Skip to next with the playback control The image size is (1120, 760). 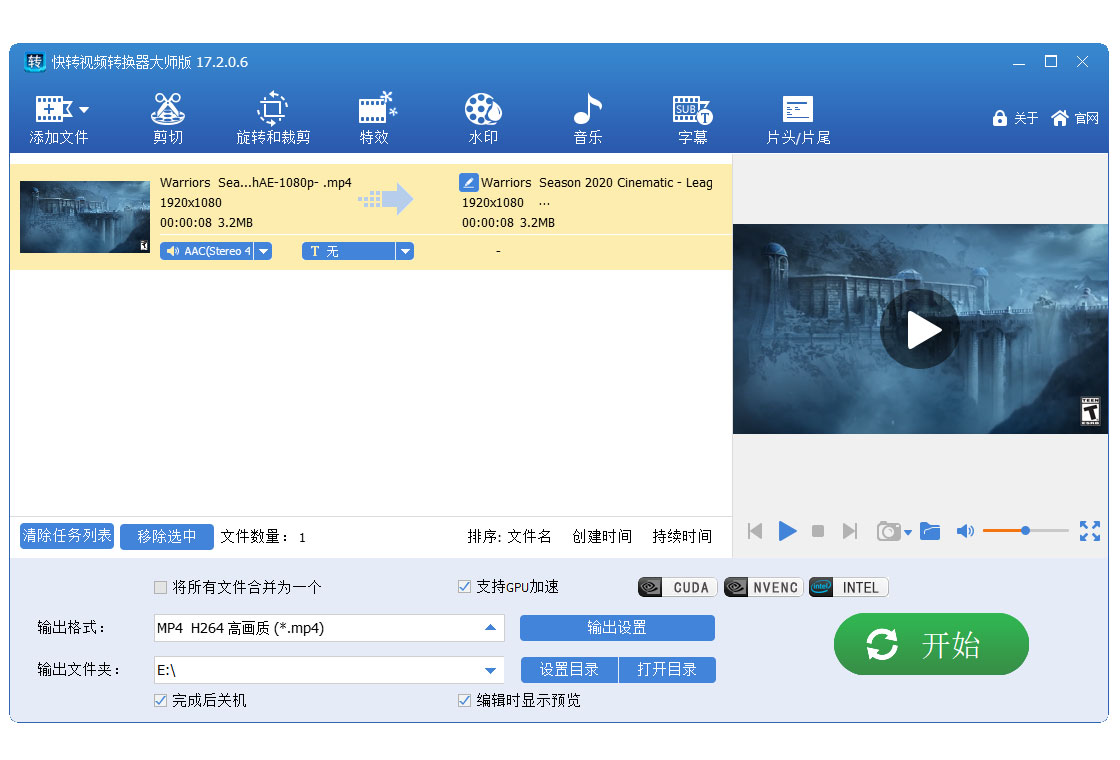(x=849, y=531)
